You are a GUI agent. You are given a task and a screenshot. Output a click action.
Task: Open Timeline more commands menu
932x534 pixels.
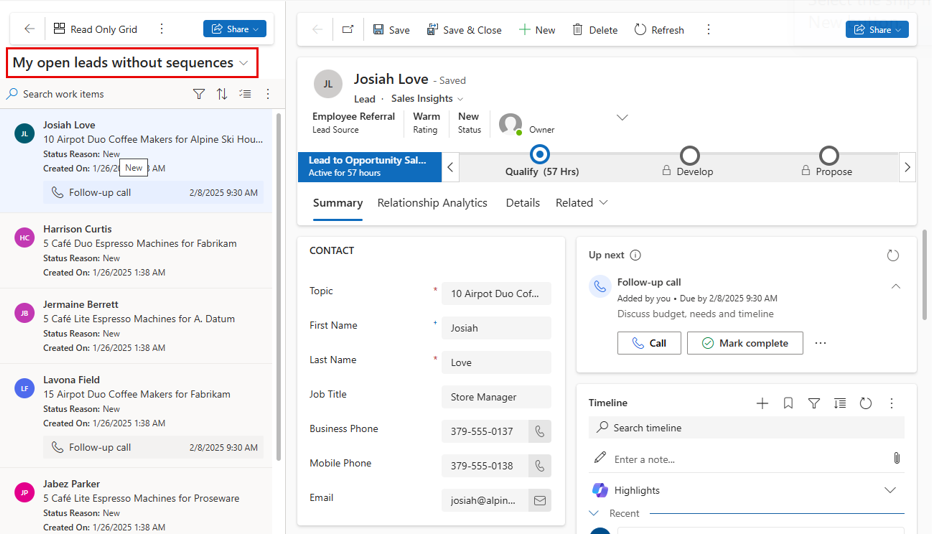(x=892, y=403)
